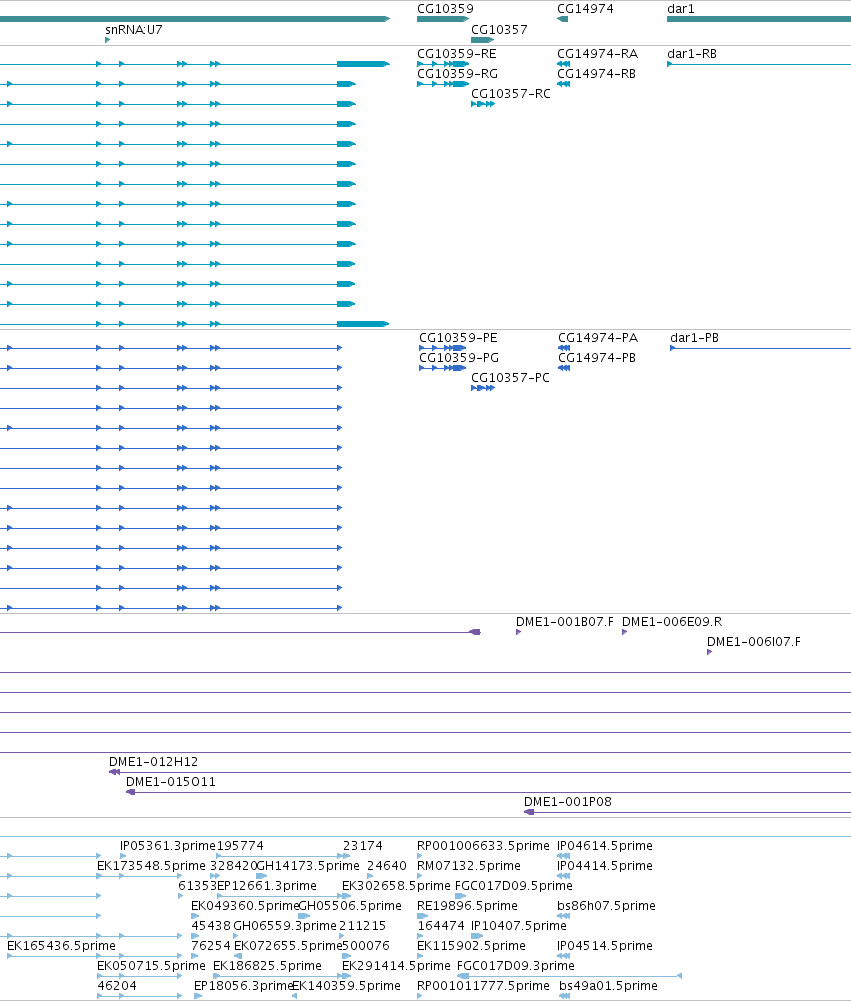The image size is (851, 1001).
Task: Select the CG10357 gene label
Action: [x=499, y=30]
